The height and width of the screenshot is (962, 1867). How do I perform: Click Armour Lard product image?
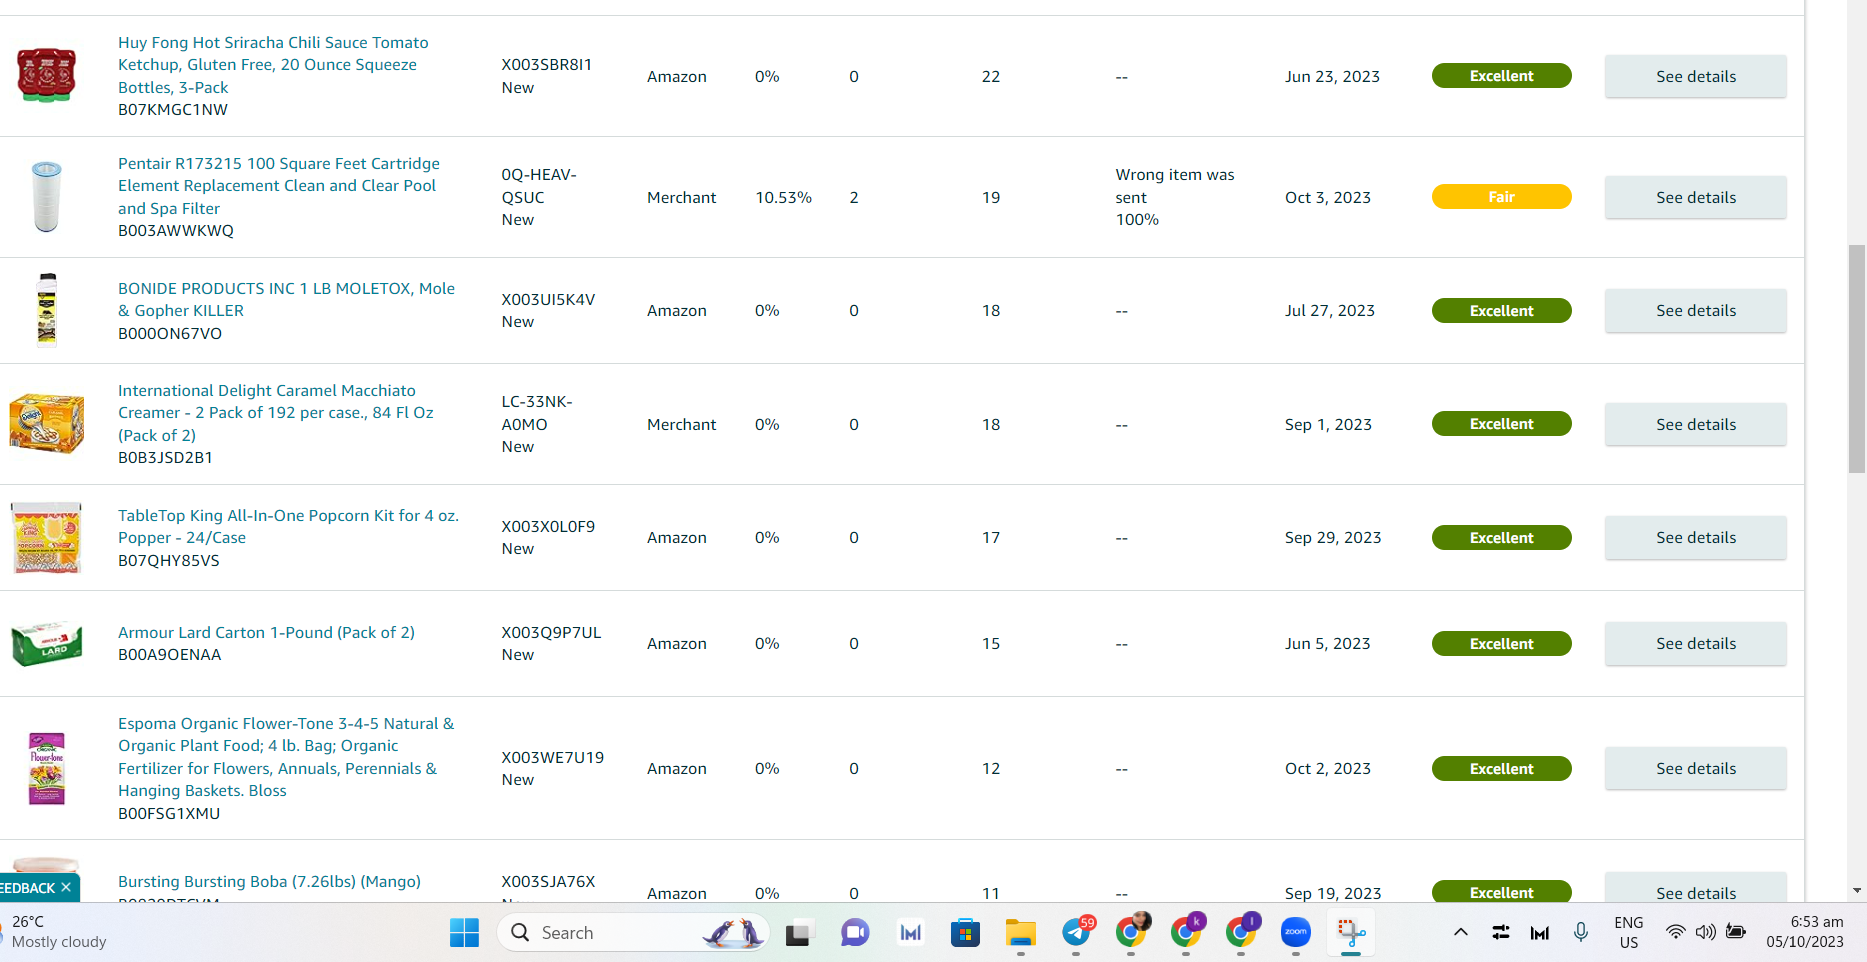46,643
